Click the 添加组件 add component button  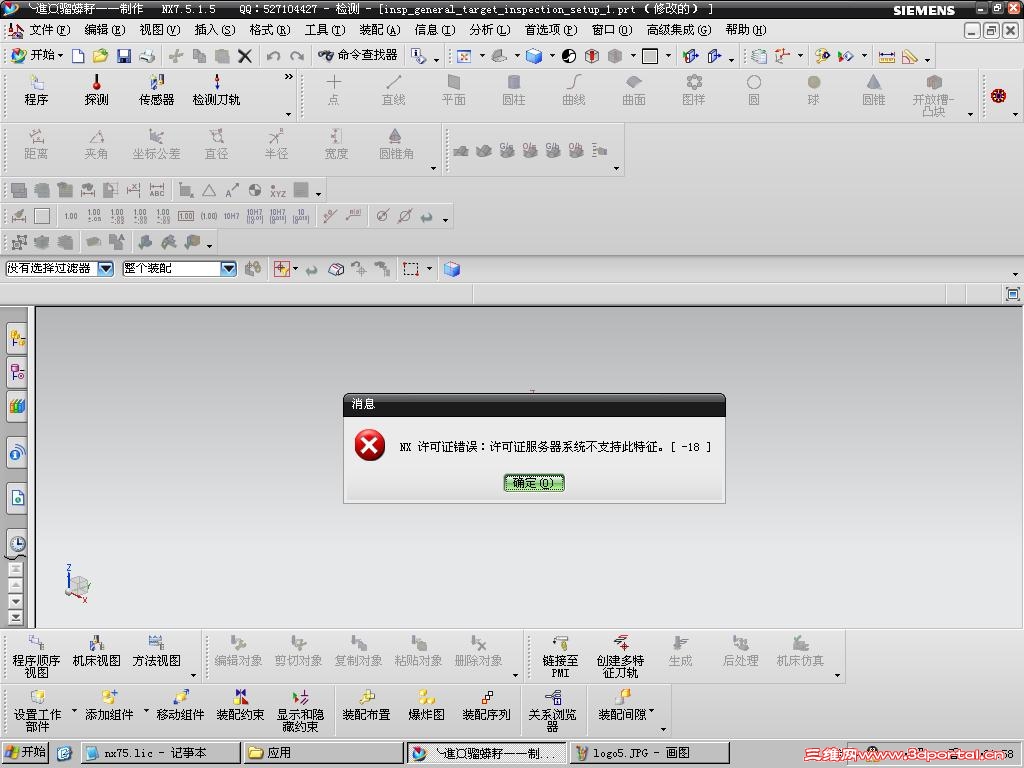[x=109, y=706]
